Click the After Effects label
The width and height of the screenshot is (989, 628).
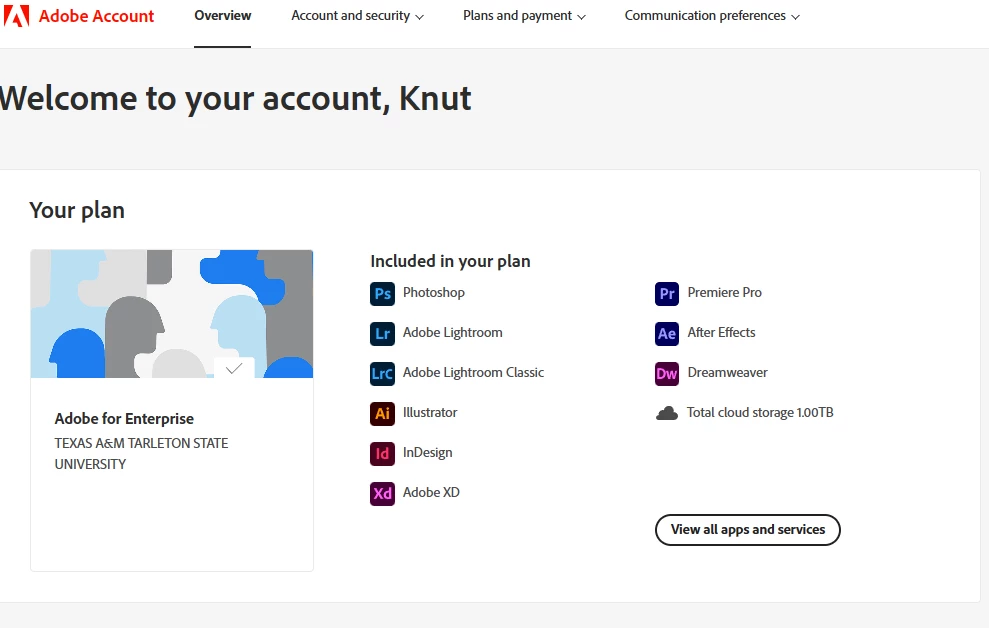(x=722, y=332)
